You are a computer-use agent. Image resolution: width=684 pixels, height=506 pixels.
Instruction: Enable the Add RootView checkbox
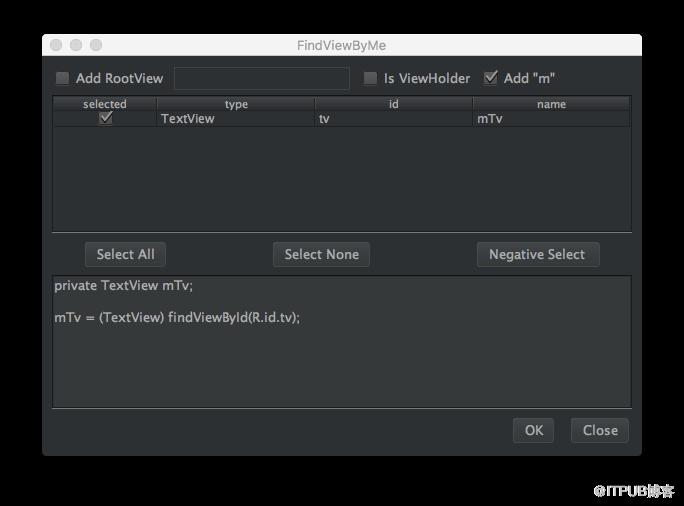62,79
